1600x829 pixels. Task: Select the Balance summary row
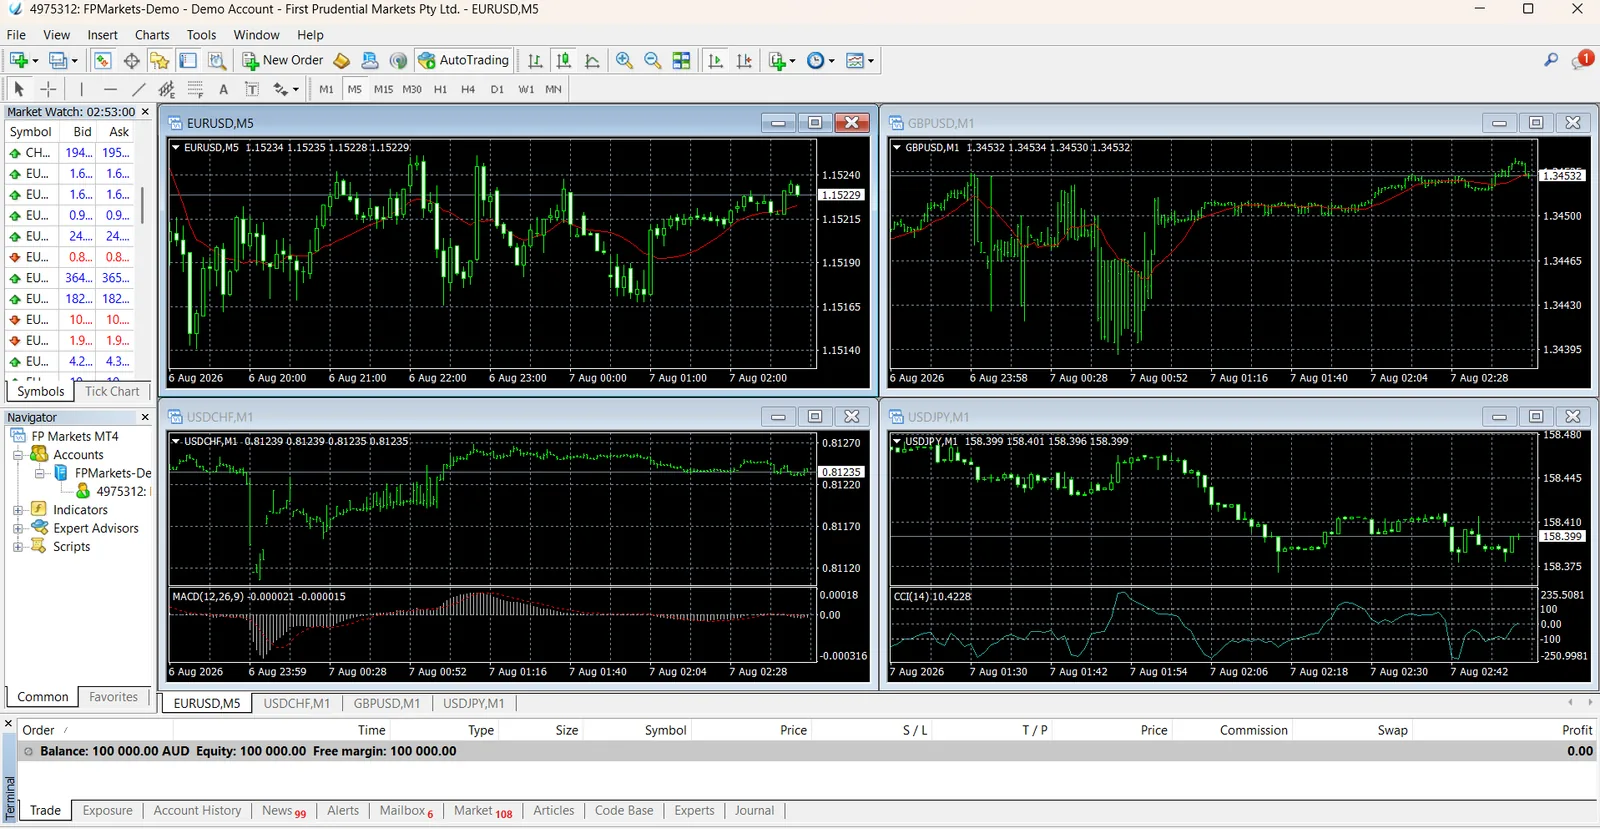(x=808, y=752)
